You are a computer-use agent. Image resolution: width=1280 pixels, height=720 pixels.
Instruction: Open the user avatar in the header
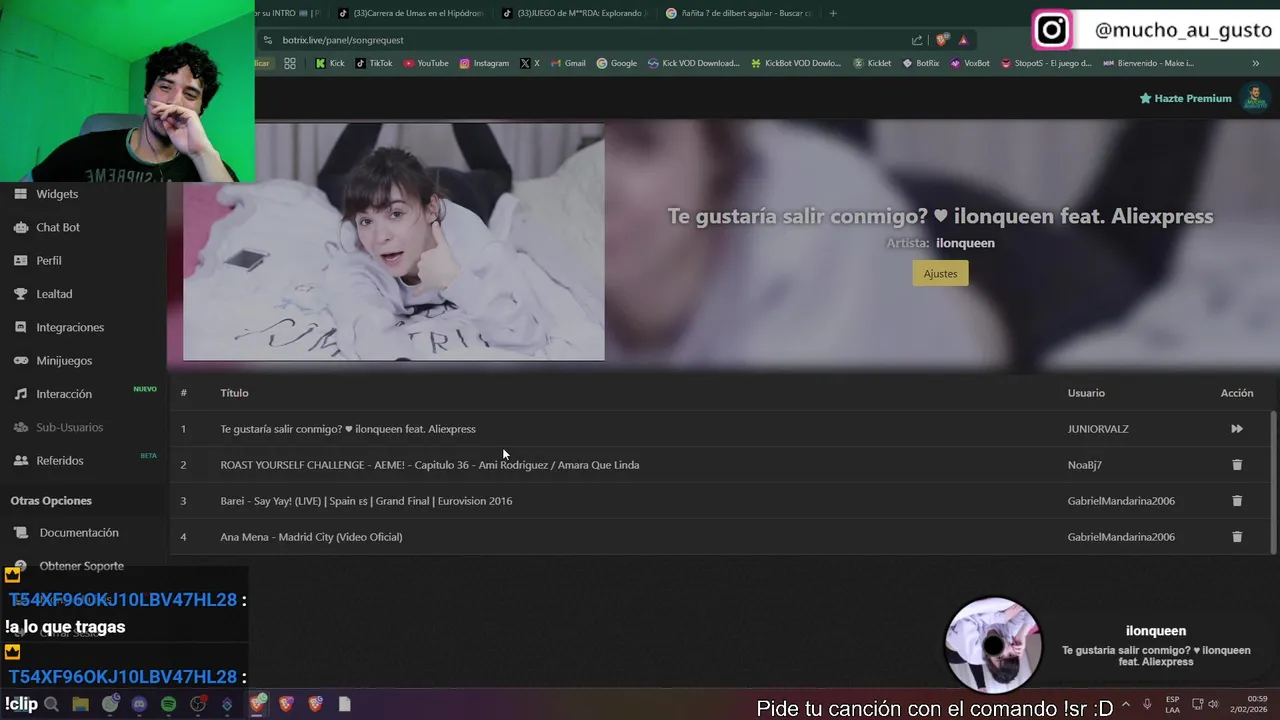coord(1254,98)
